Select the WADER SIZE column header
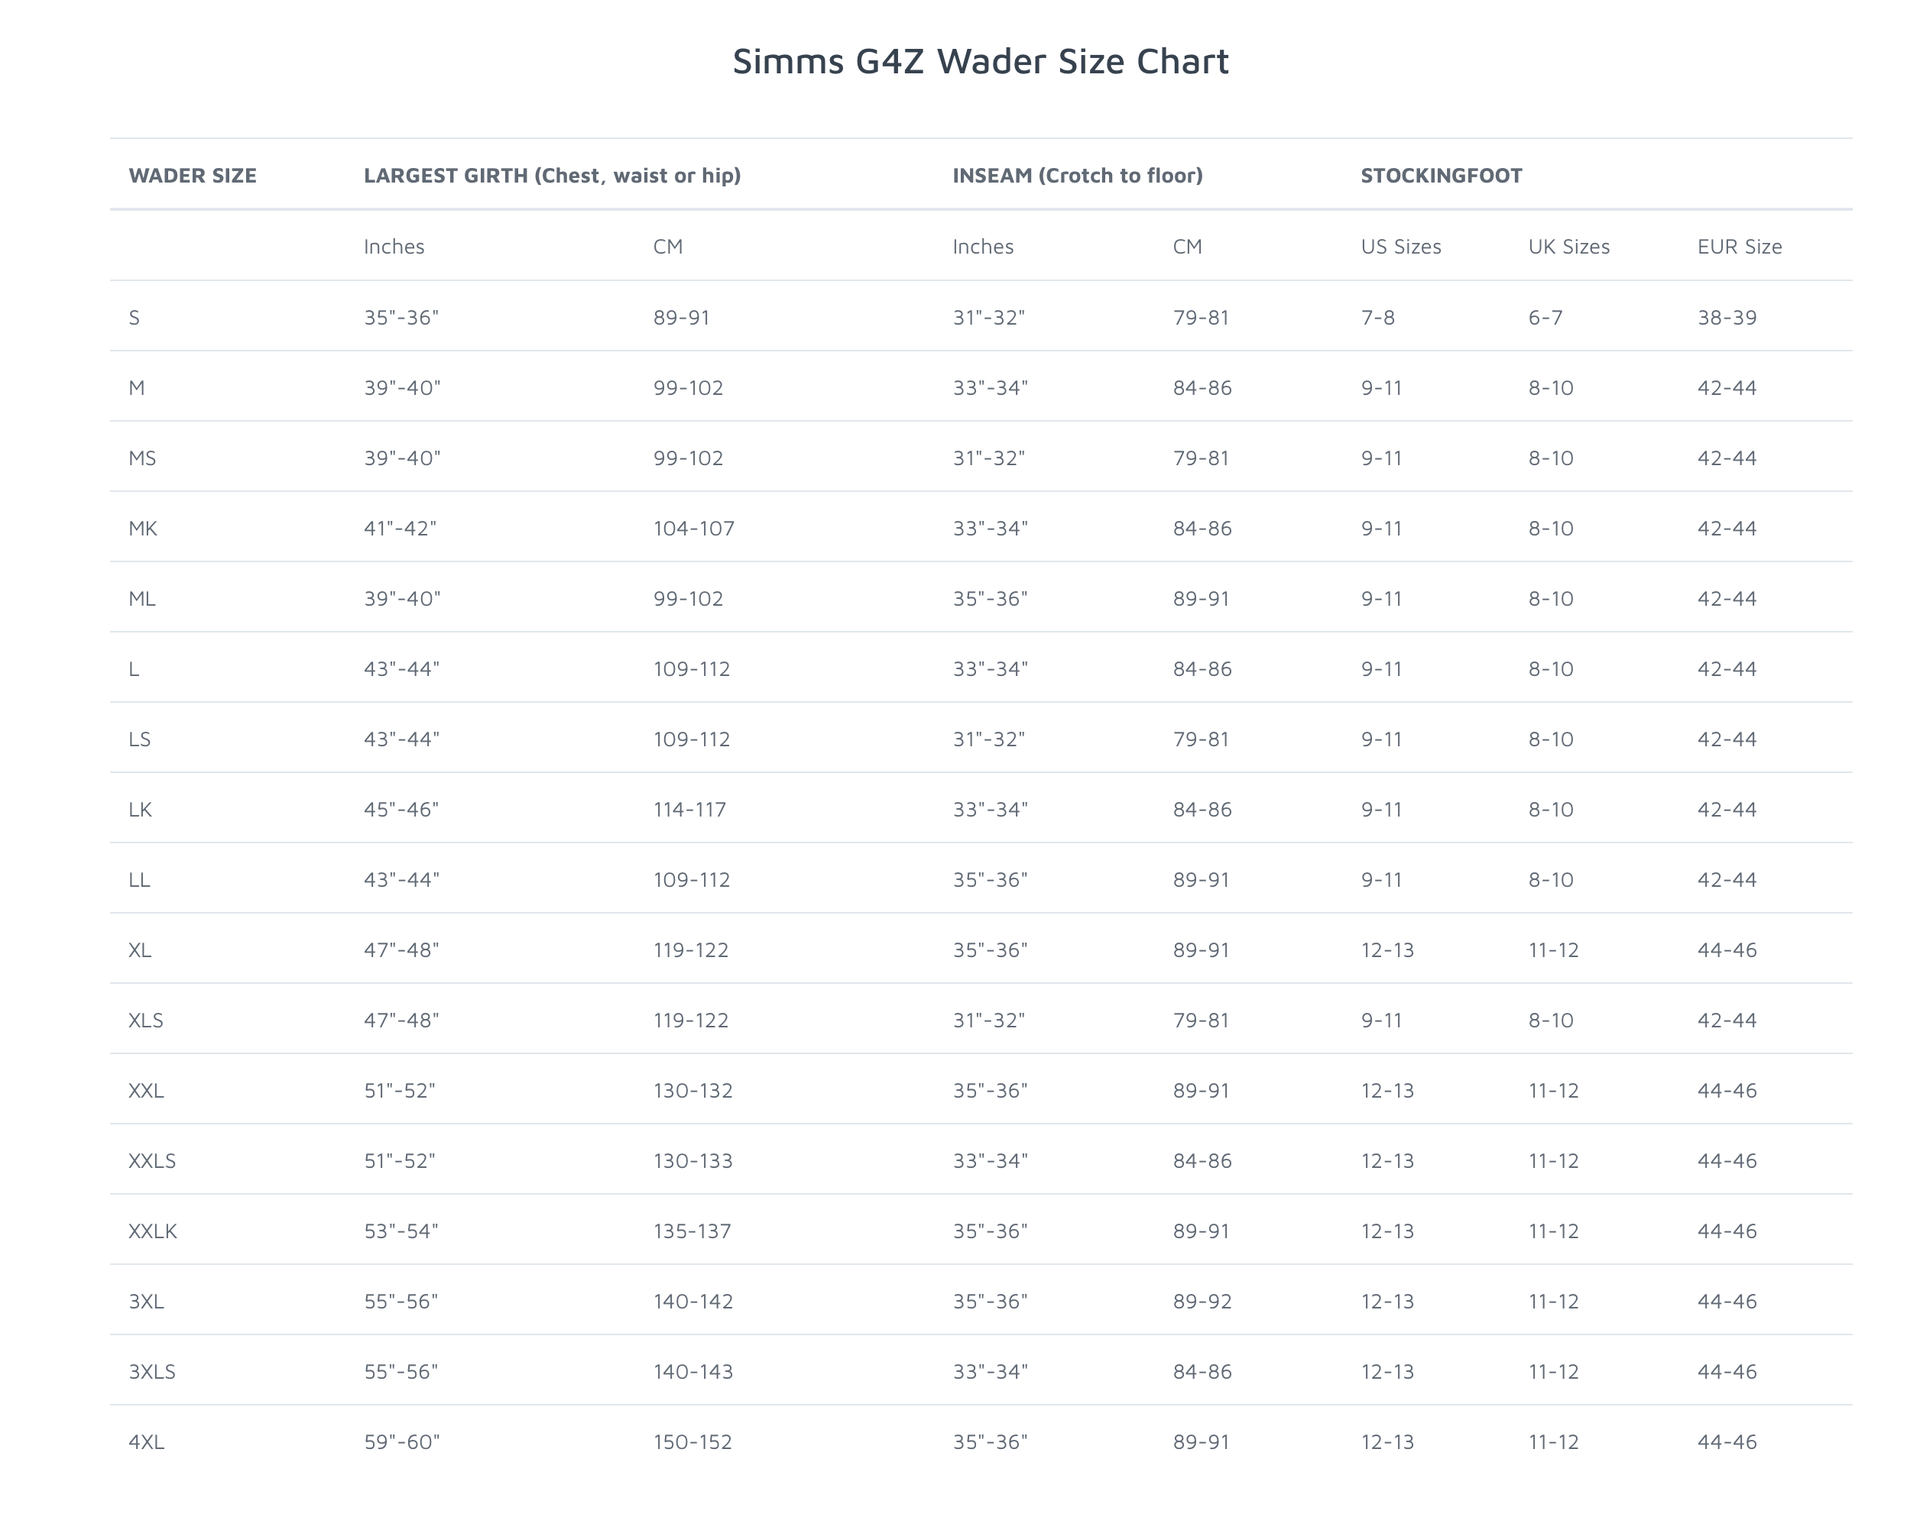The height and width of the screenshot is (1517, 1920). [x=192, y=176]
